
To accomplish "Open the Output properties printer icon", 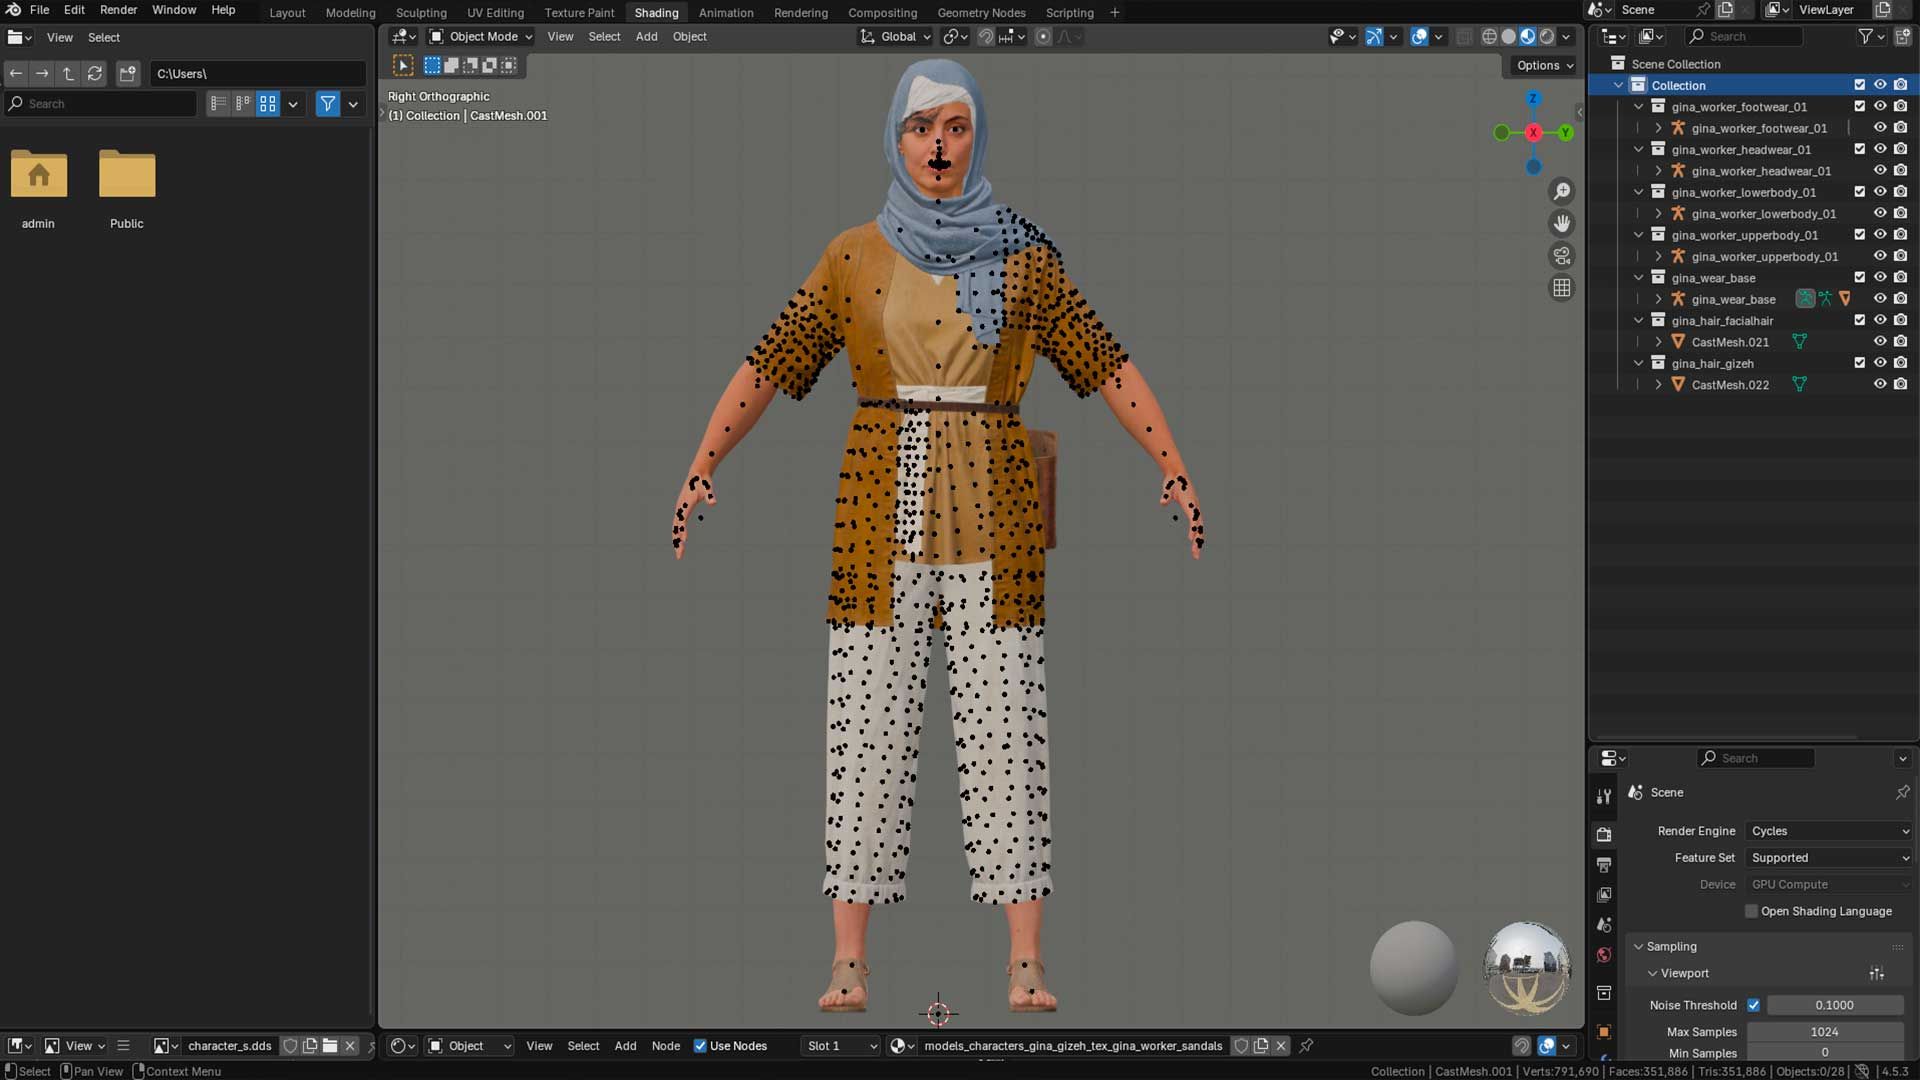I will coord(1604,864).
